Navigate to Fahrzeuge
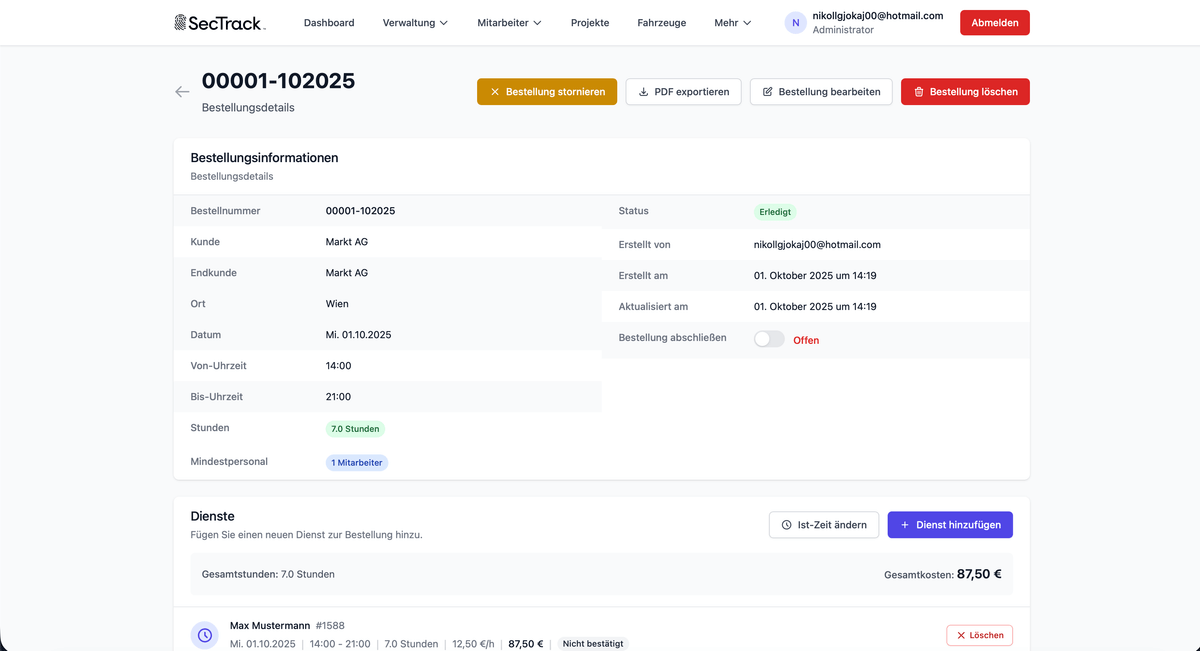The width and height of the screenshot is (1200, 651). 662,23
